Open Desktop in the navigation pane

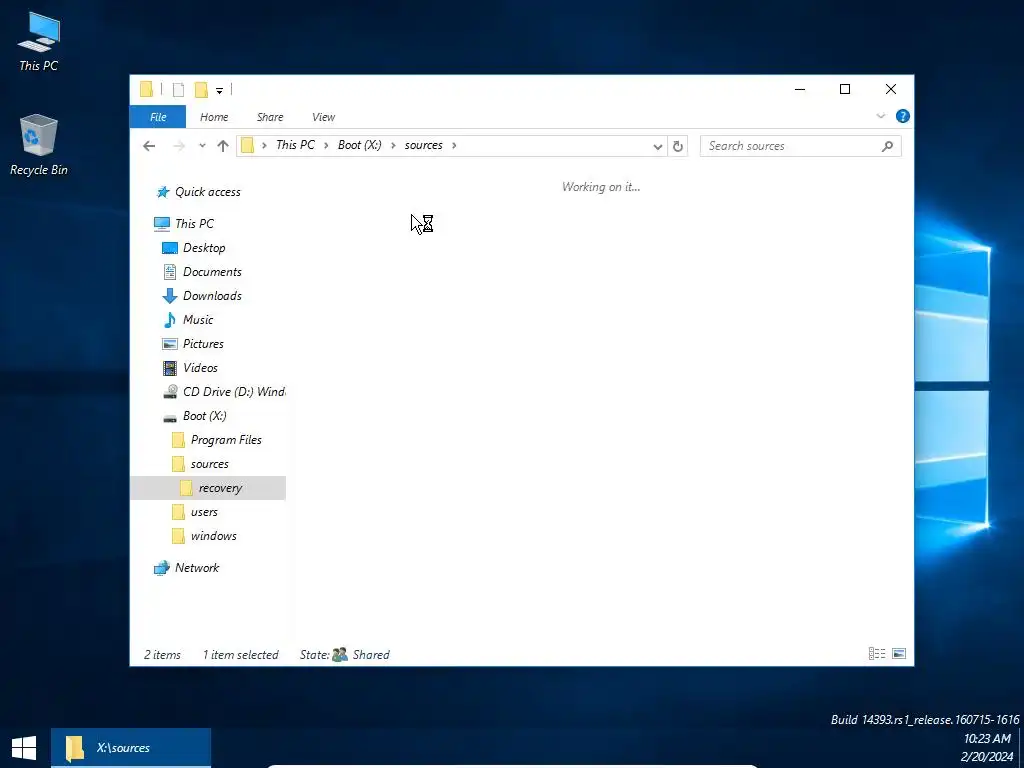[x=204, y=248]
